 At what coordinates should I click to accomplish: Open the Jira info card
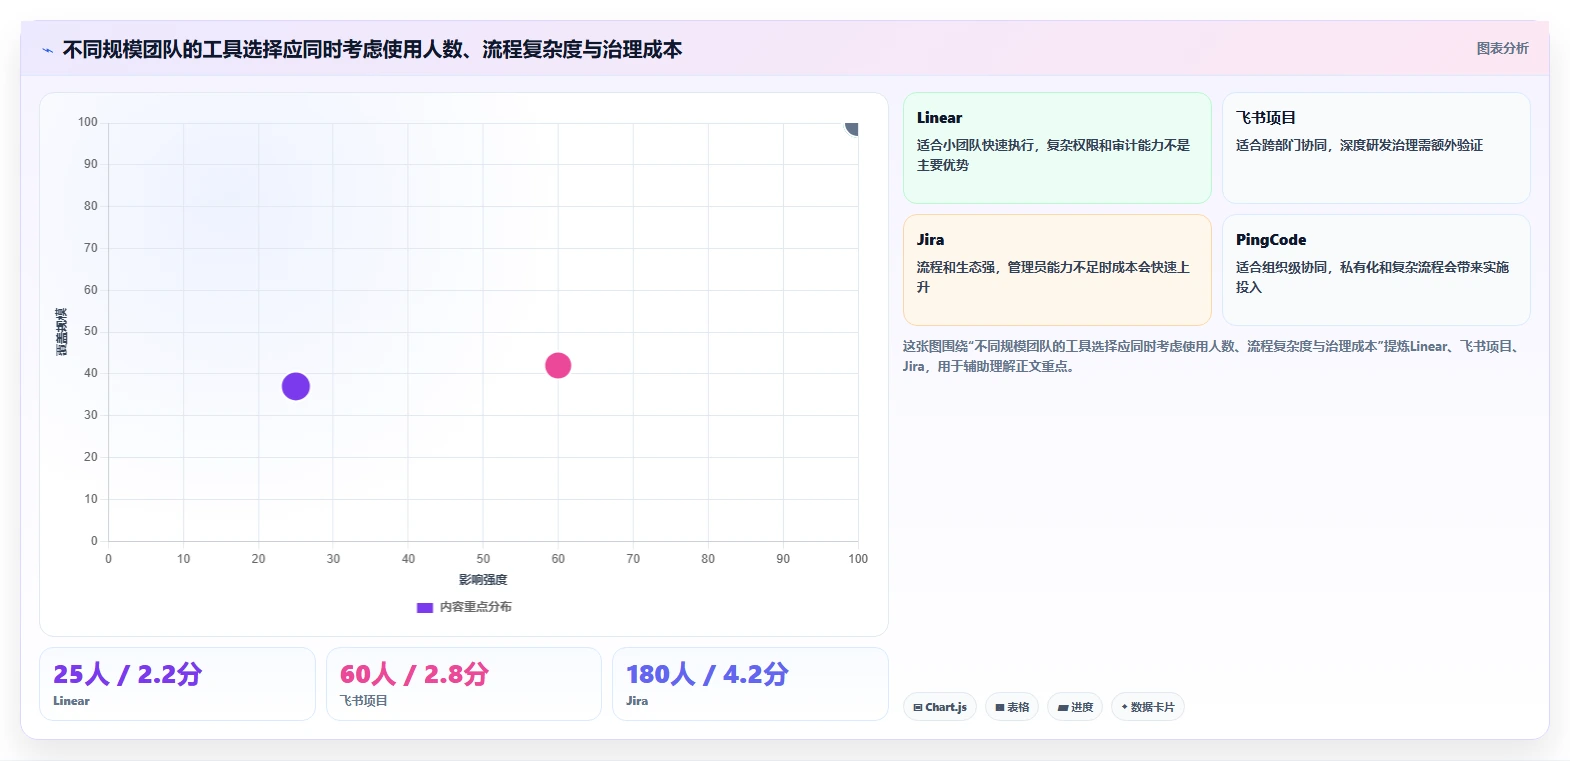(1057, 270)
